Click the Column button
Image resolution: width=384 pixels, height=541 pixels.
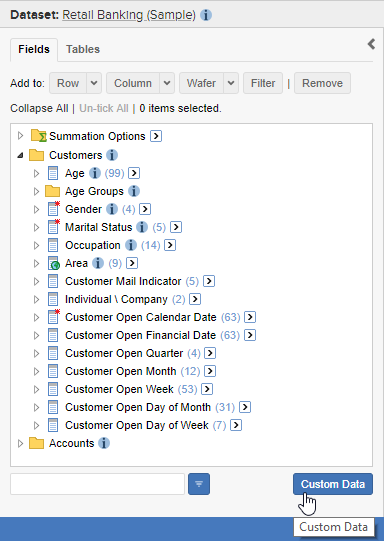(133, 83)
